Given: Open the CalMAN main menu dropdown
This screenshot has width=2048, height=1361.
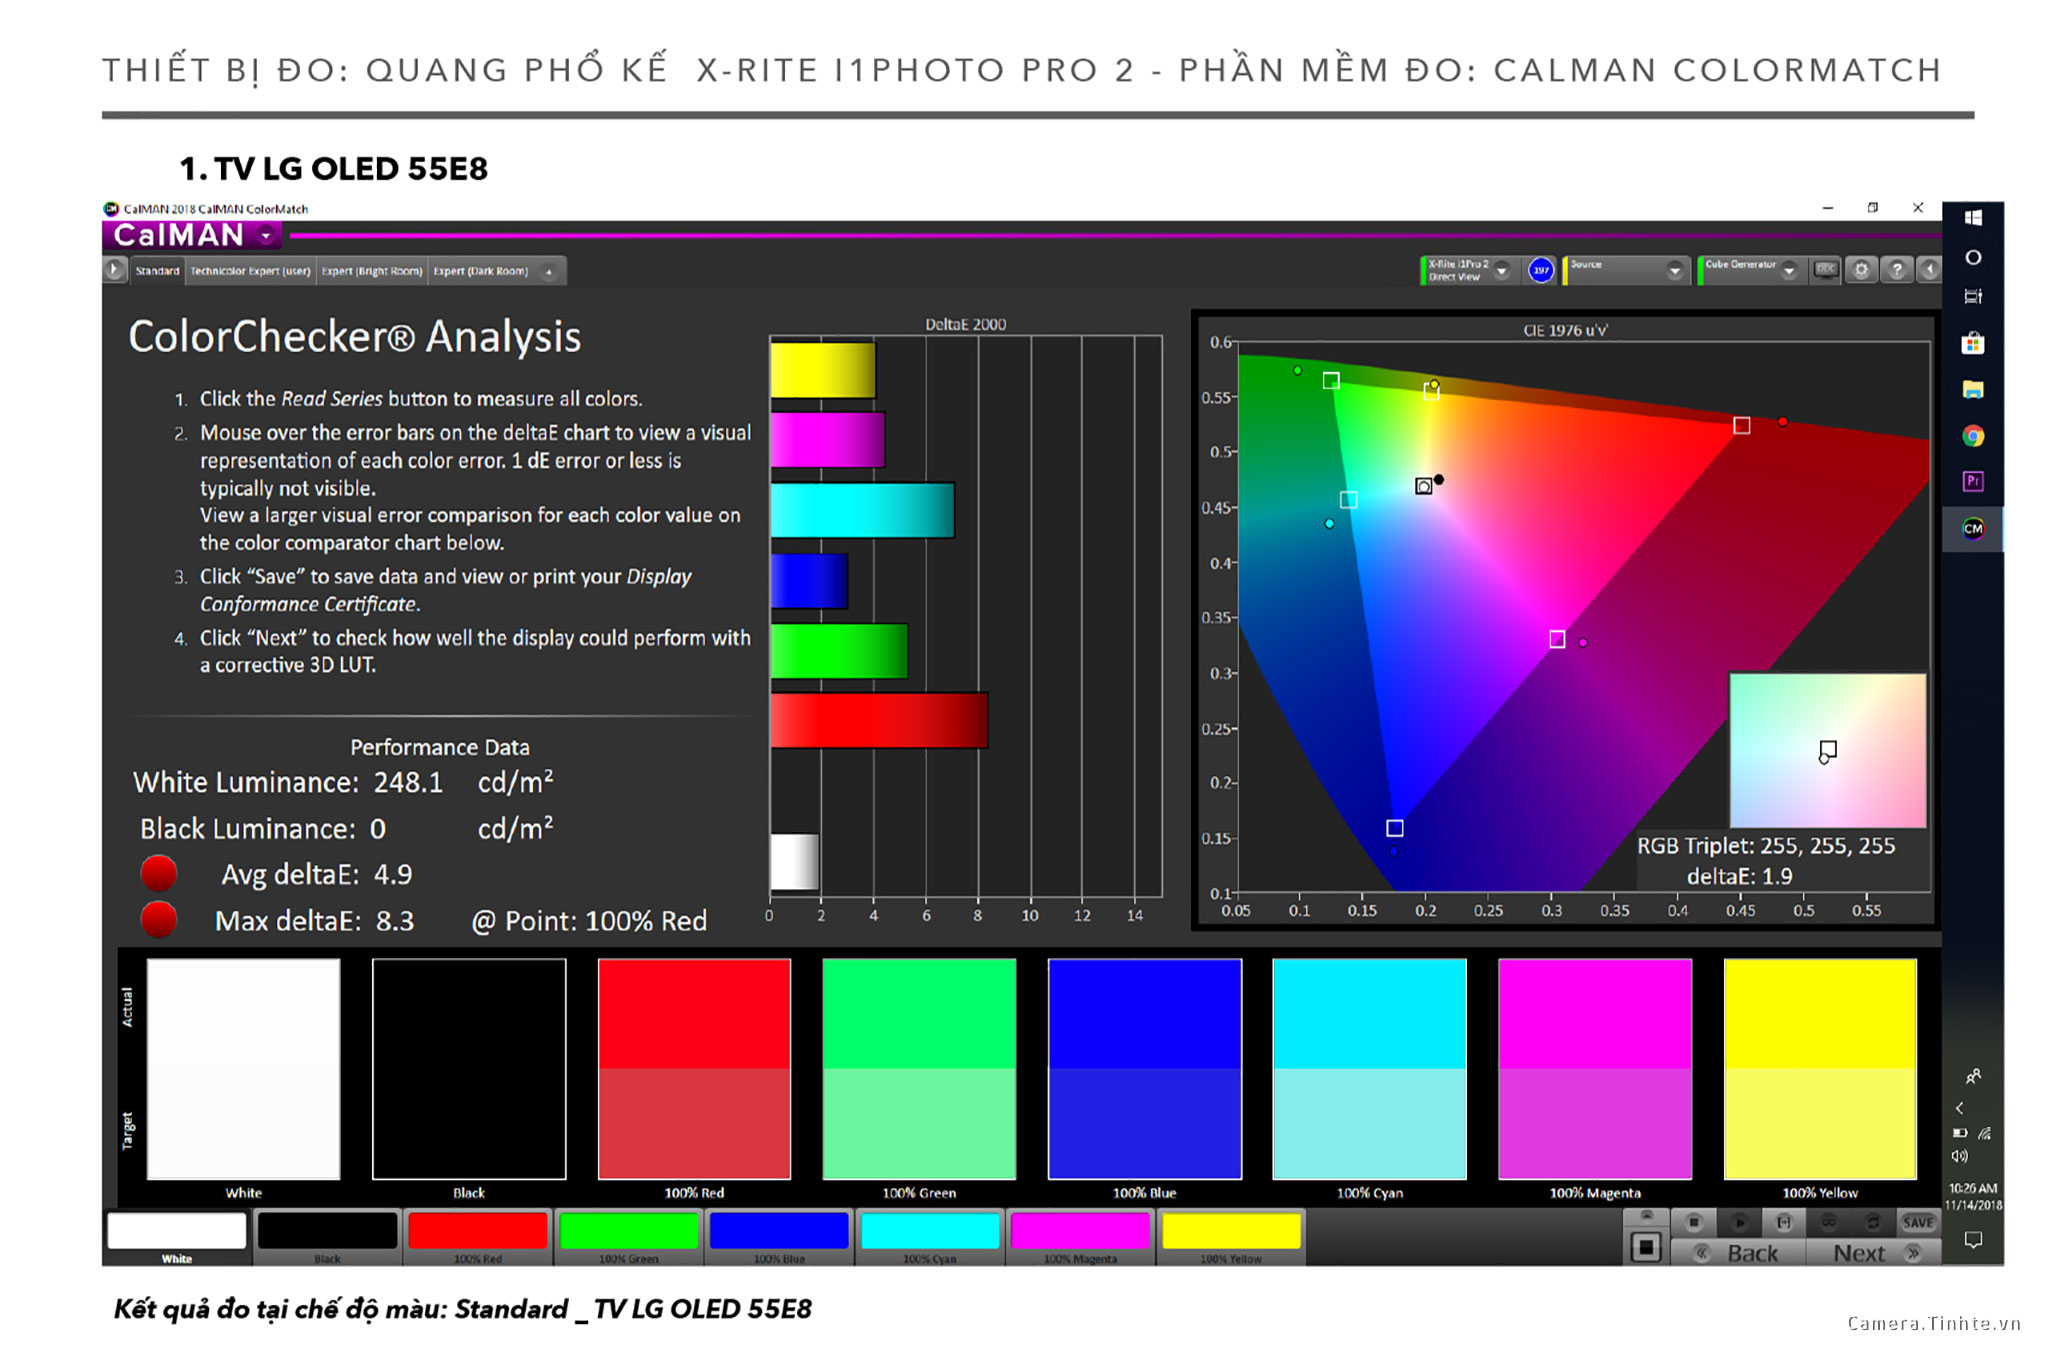Looking at the screenshot, I should [266, 236].
